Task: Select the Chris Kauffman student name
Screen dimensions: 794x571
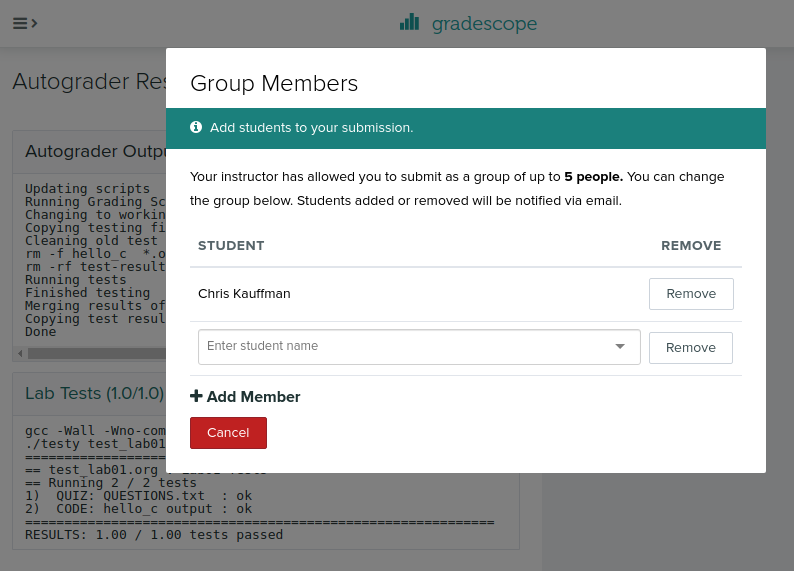Action: coord(244,294)
